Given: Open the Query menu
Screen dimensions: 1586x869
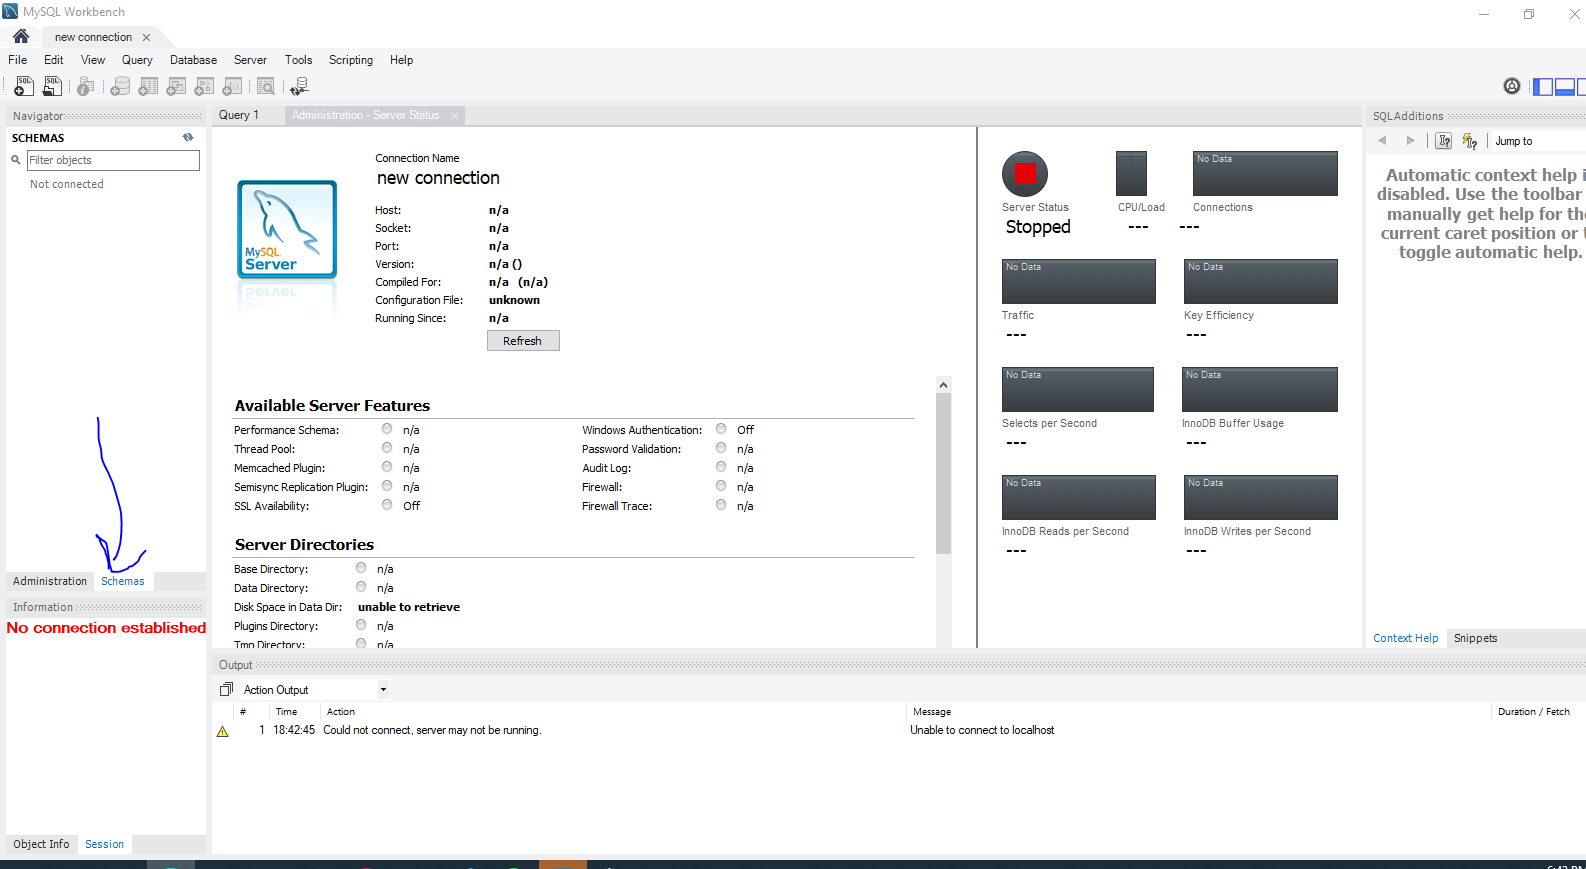Looking at the screenshot, I should click(x=137, y=60).
